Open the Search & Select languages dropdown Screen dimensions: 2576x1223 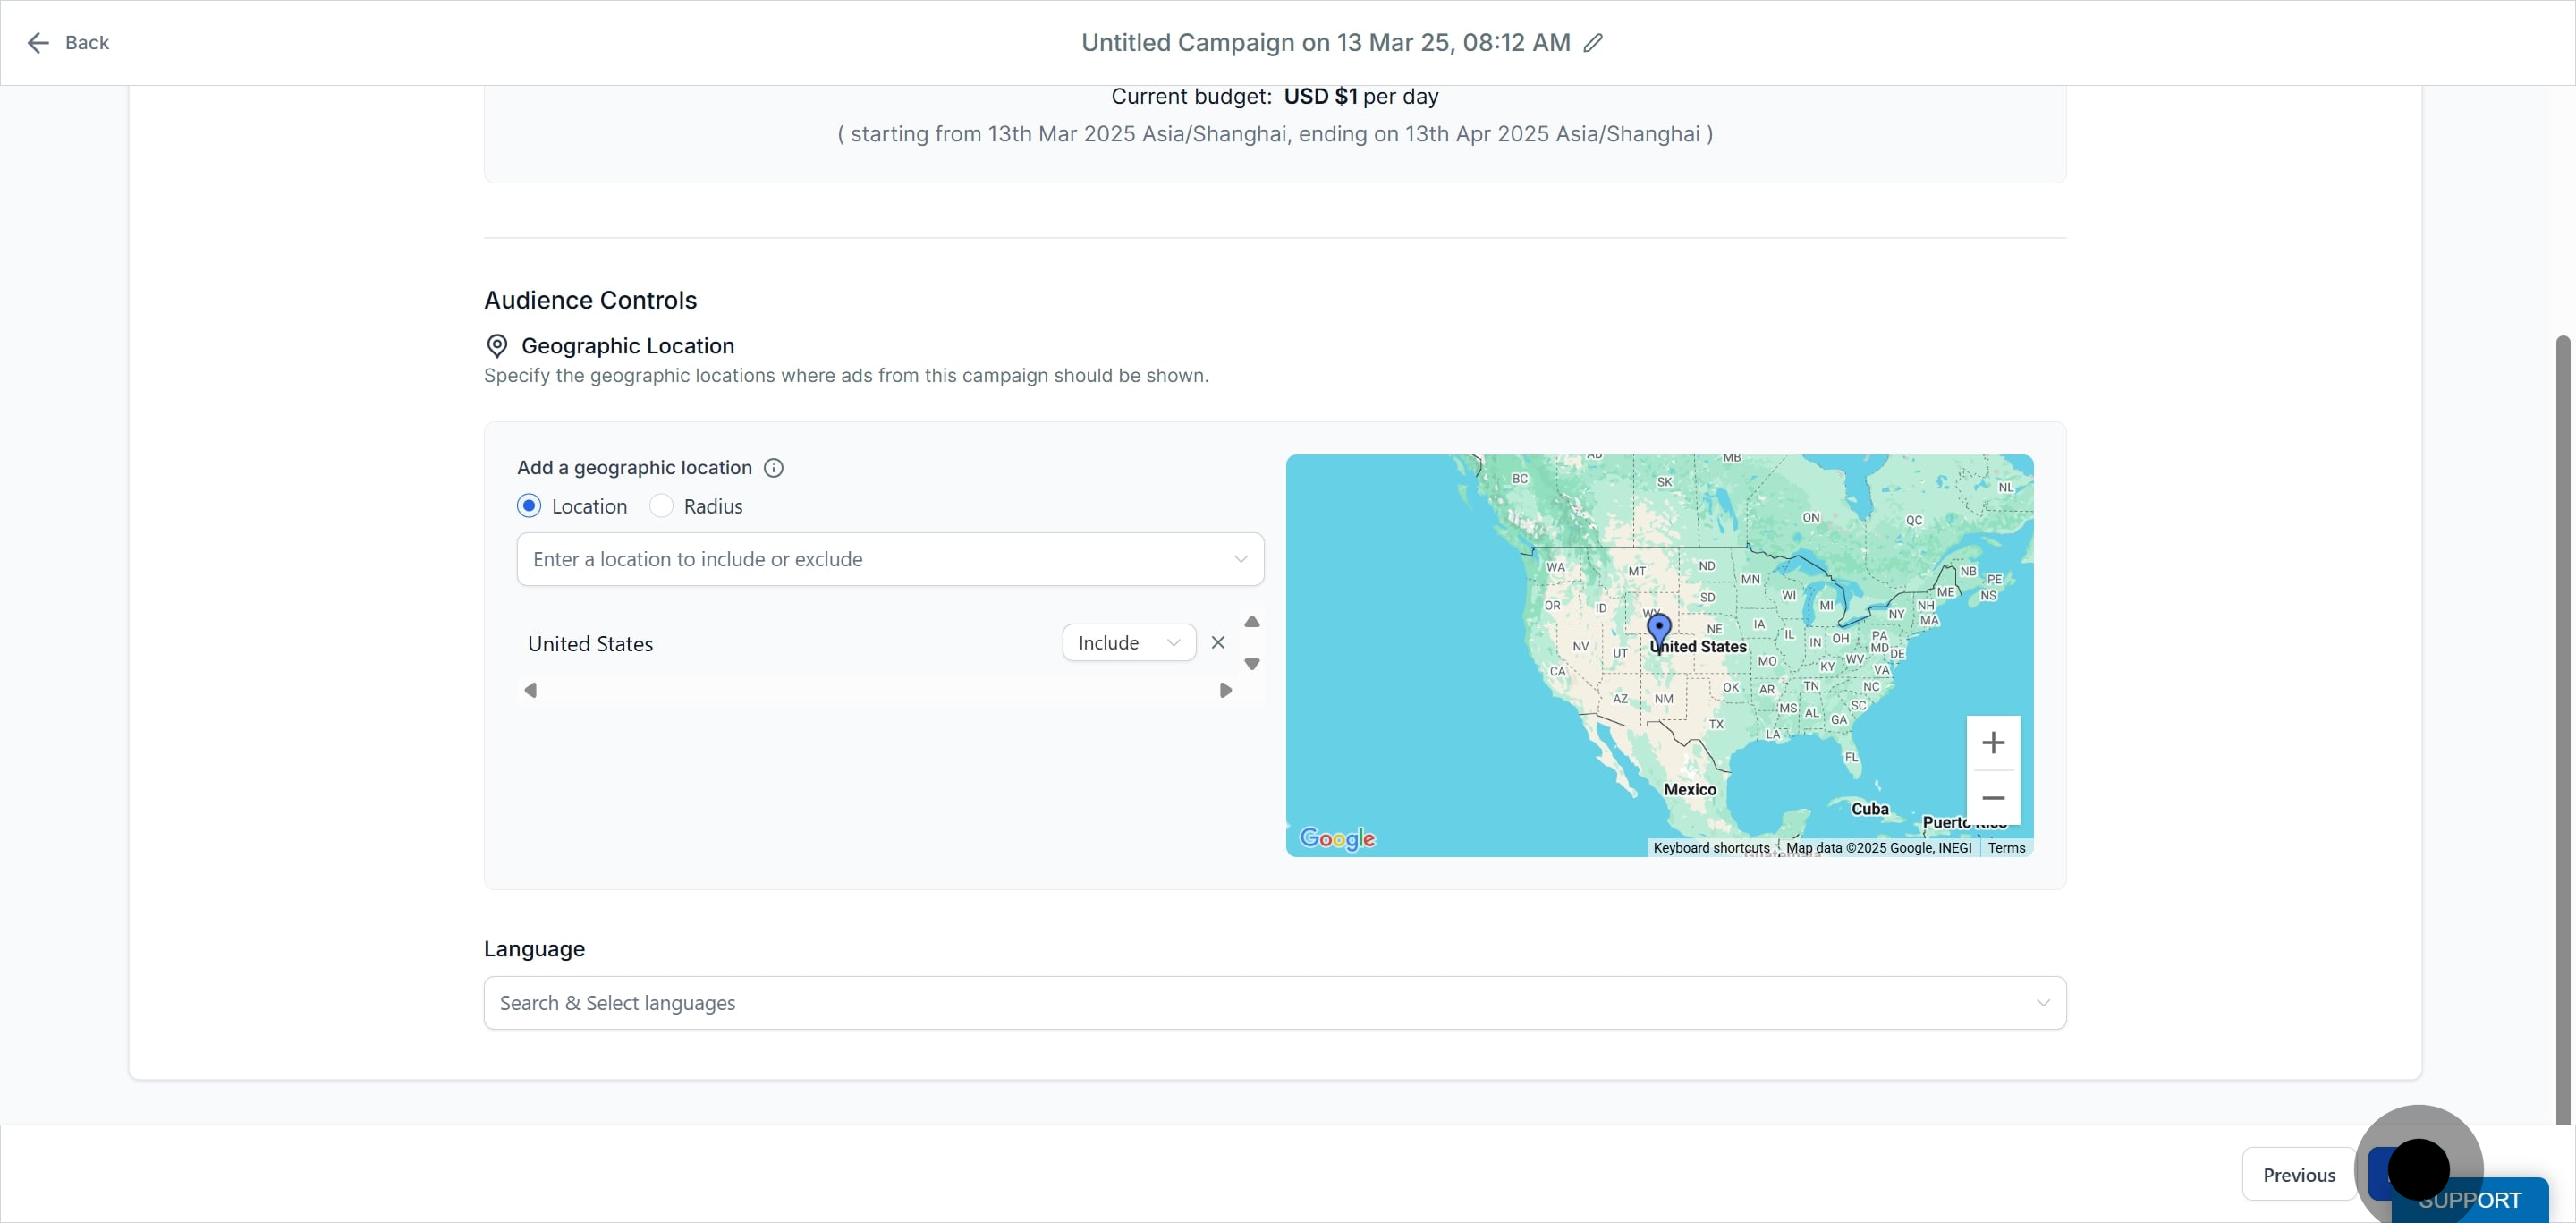[1275, 1003]
